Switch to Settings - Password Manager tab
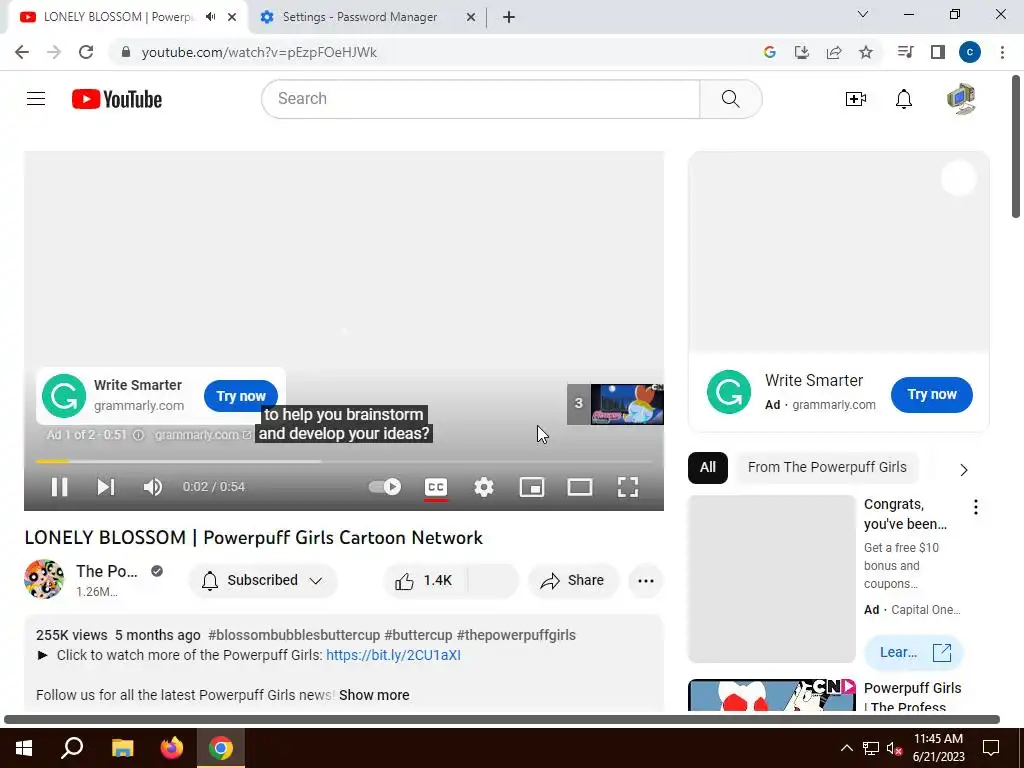Screen dimensions: 1024x768 click(359, 17)
